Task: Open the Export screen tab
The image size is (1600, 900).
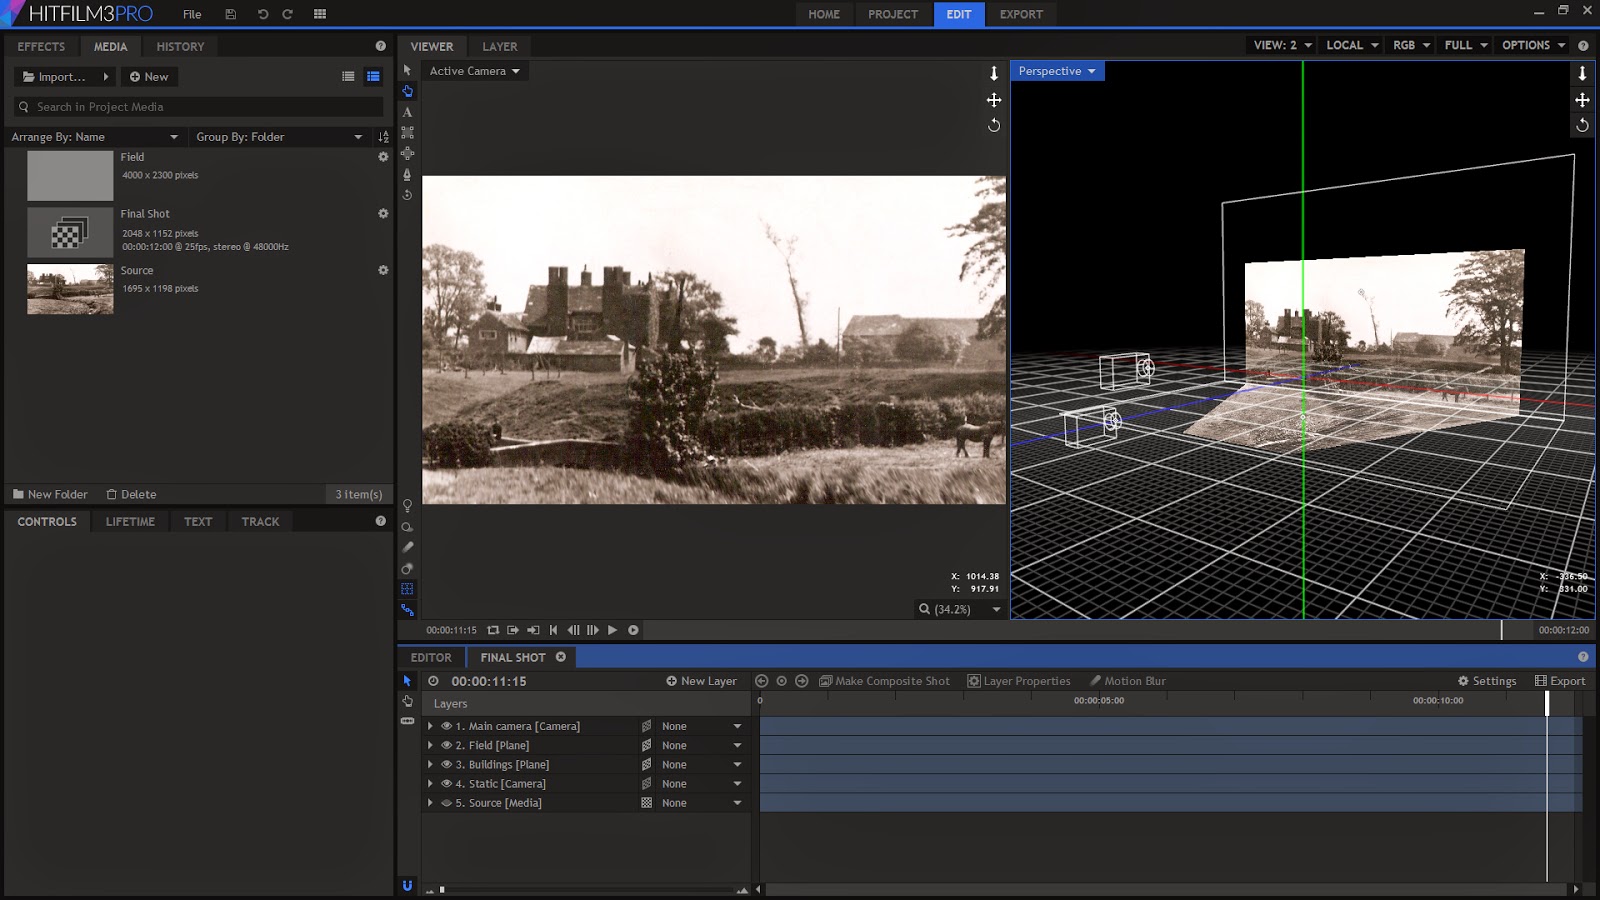Action: pyautogui.click(x=1021, y=14)
